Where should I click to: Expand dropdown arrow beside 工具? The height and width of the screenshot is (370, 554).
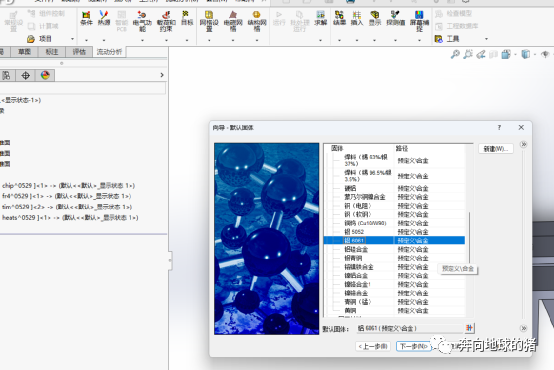pyautogui.click(x=487, y=39)
